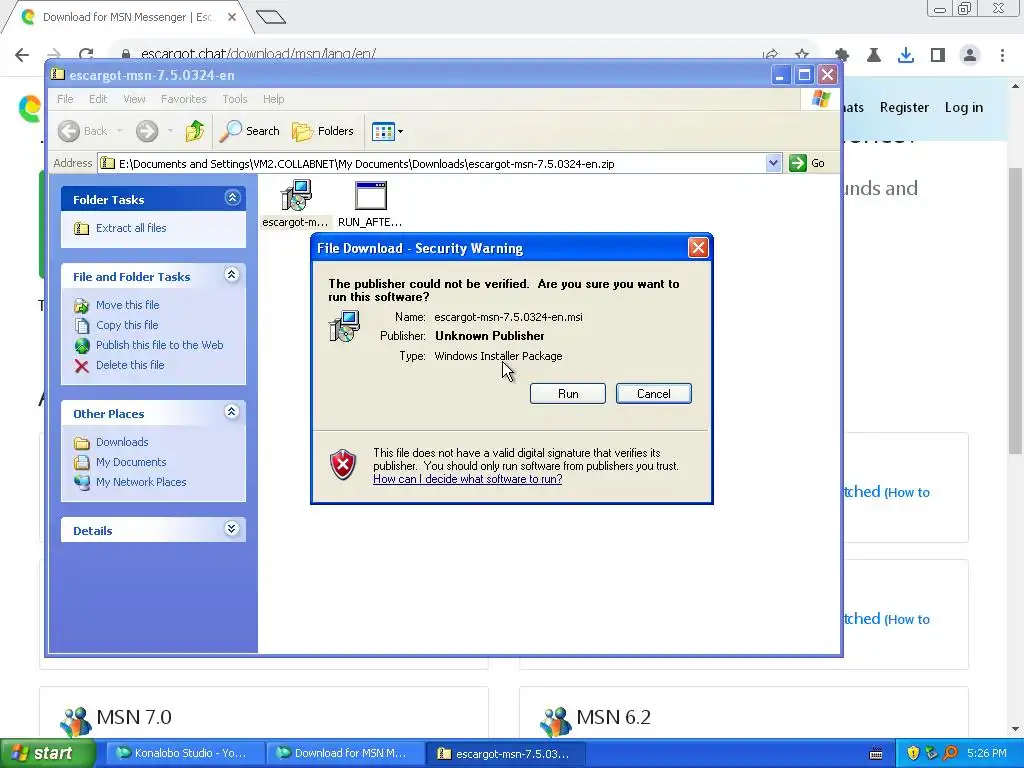Expand the Address bar dropdown arrow
This screenshot has width=1024, height=768.
tap(773, 163)
